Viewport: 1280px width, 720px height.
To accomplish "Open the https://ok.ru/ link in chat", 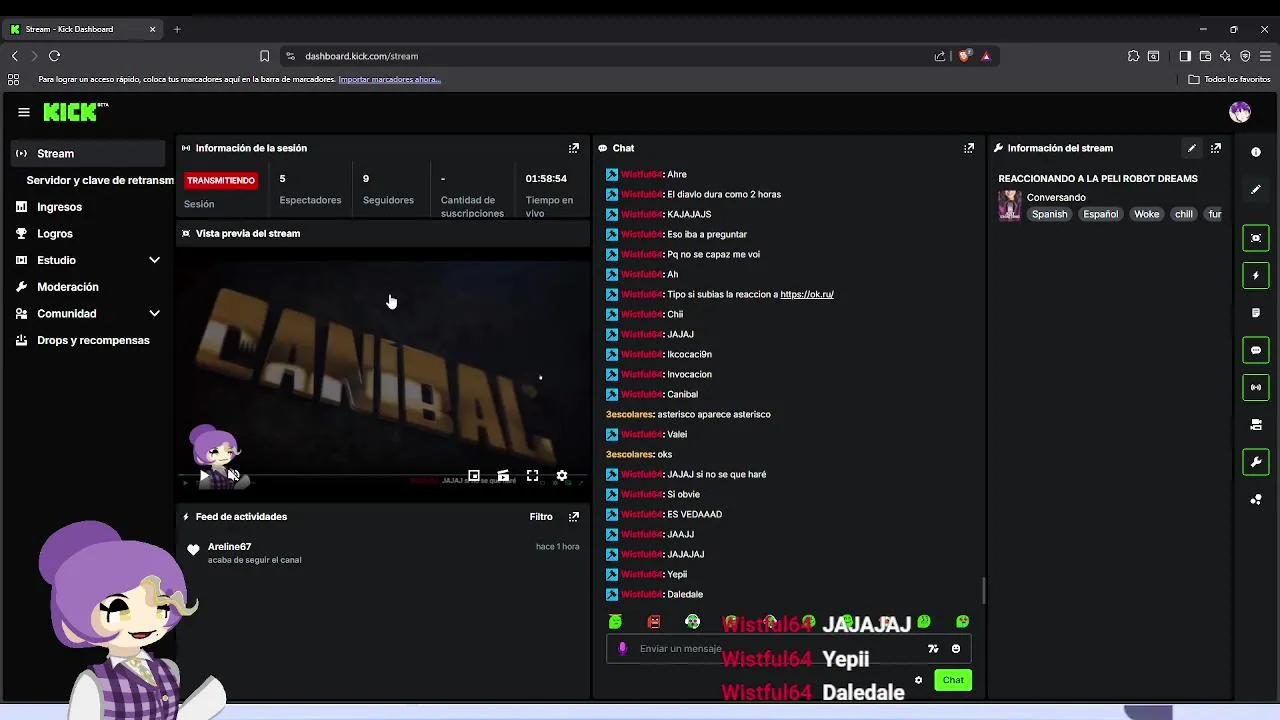I will point(807,294).
